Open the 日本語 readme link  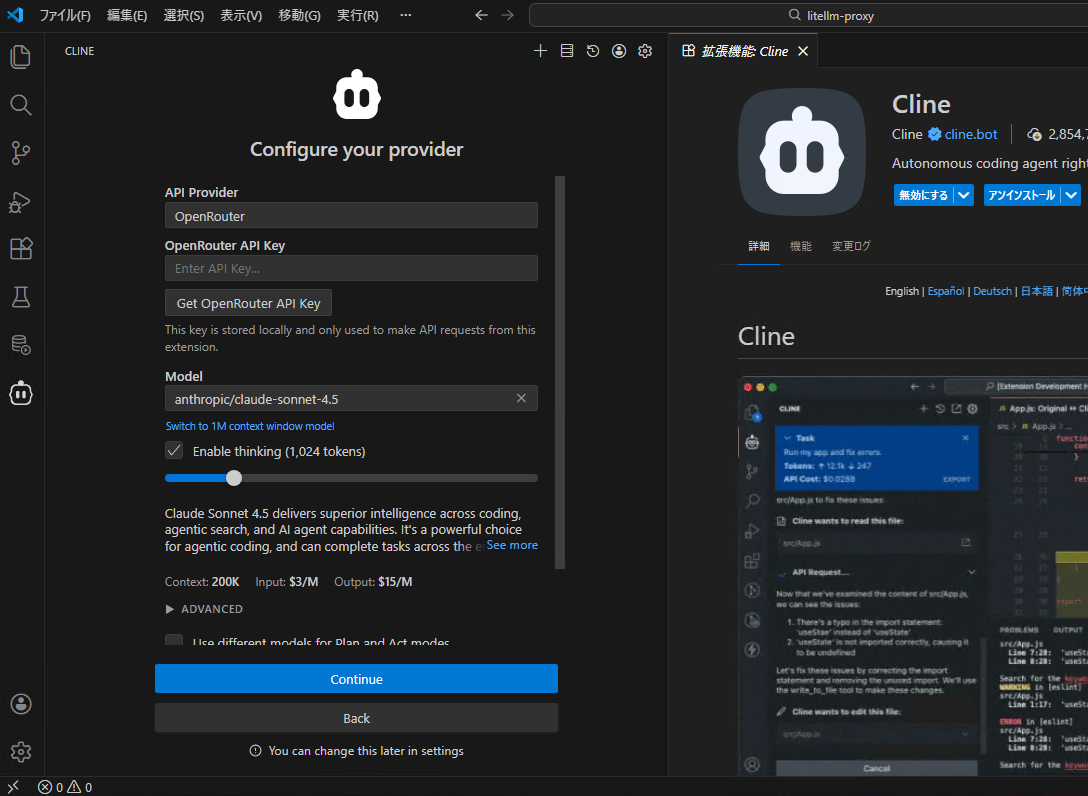[1037, 291]
